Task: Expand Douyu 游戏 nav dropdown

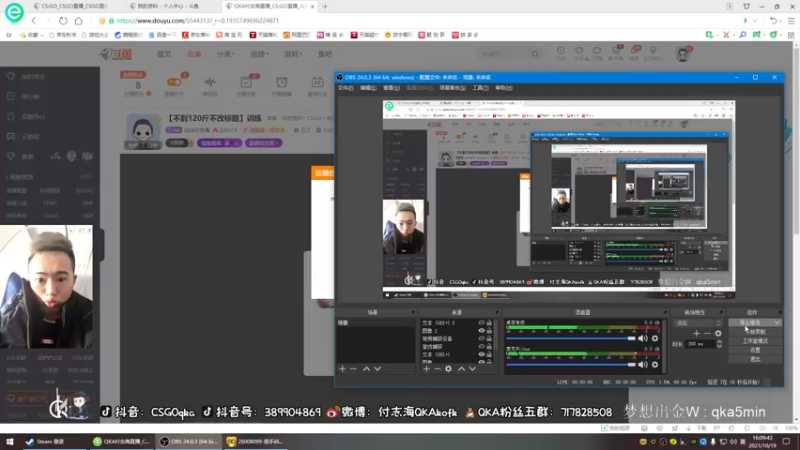Action: [293, 54]
